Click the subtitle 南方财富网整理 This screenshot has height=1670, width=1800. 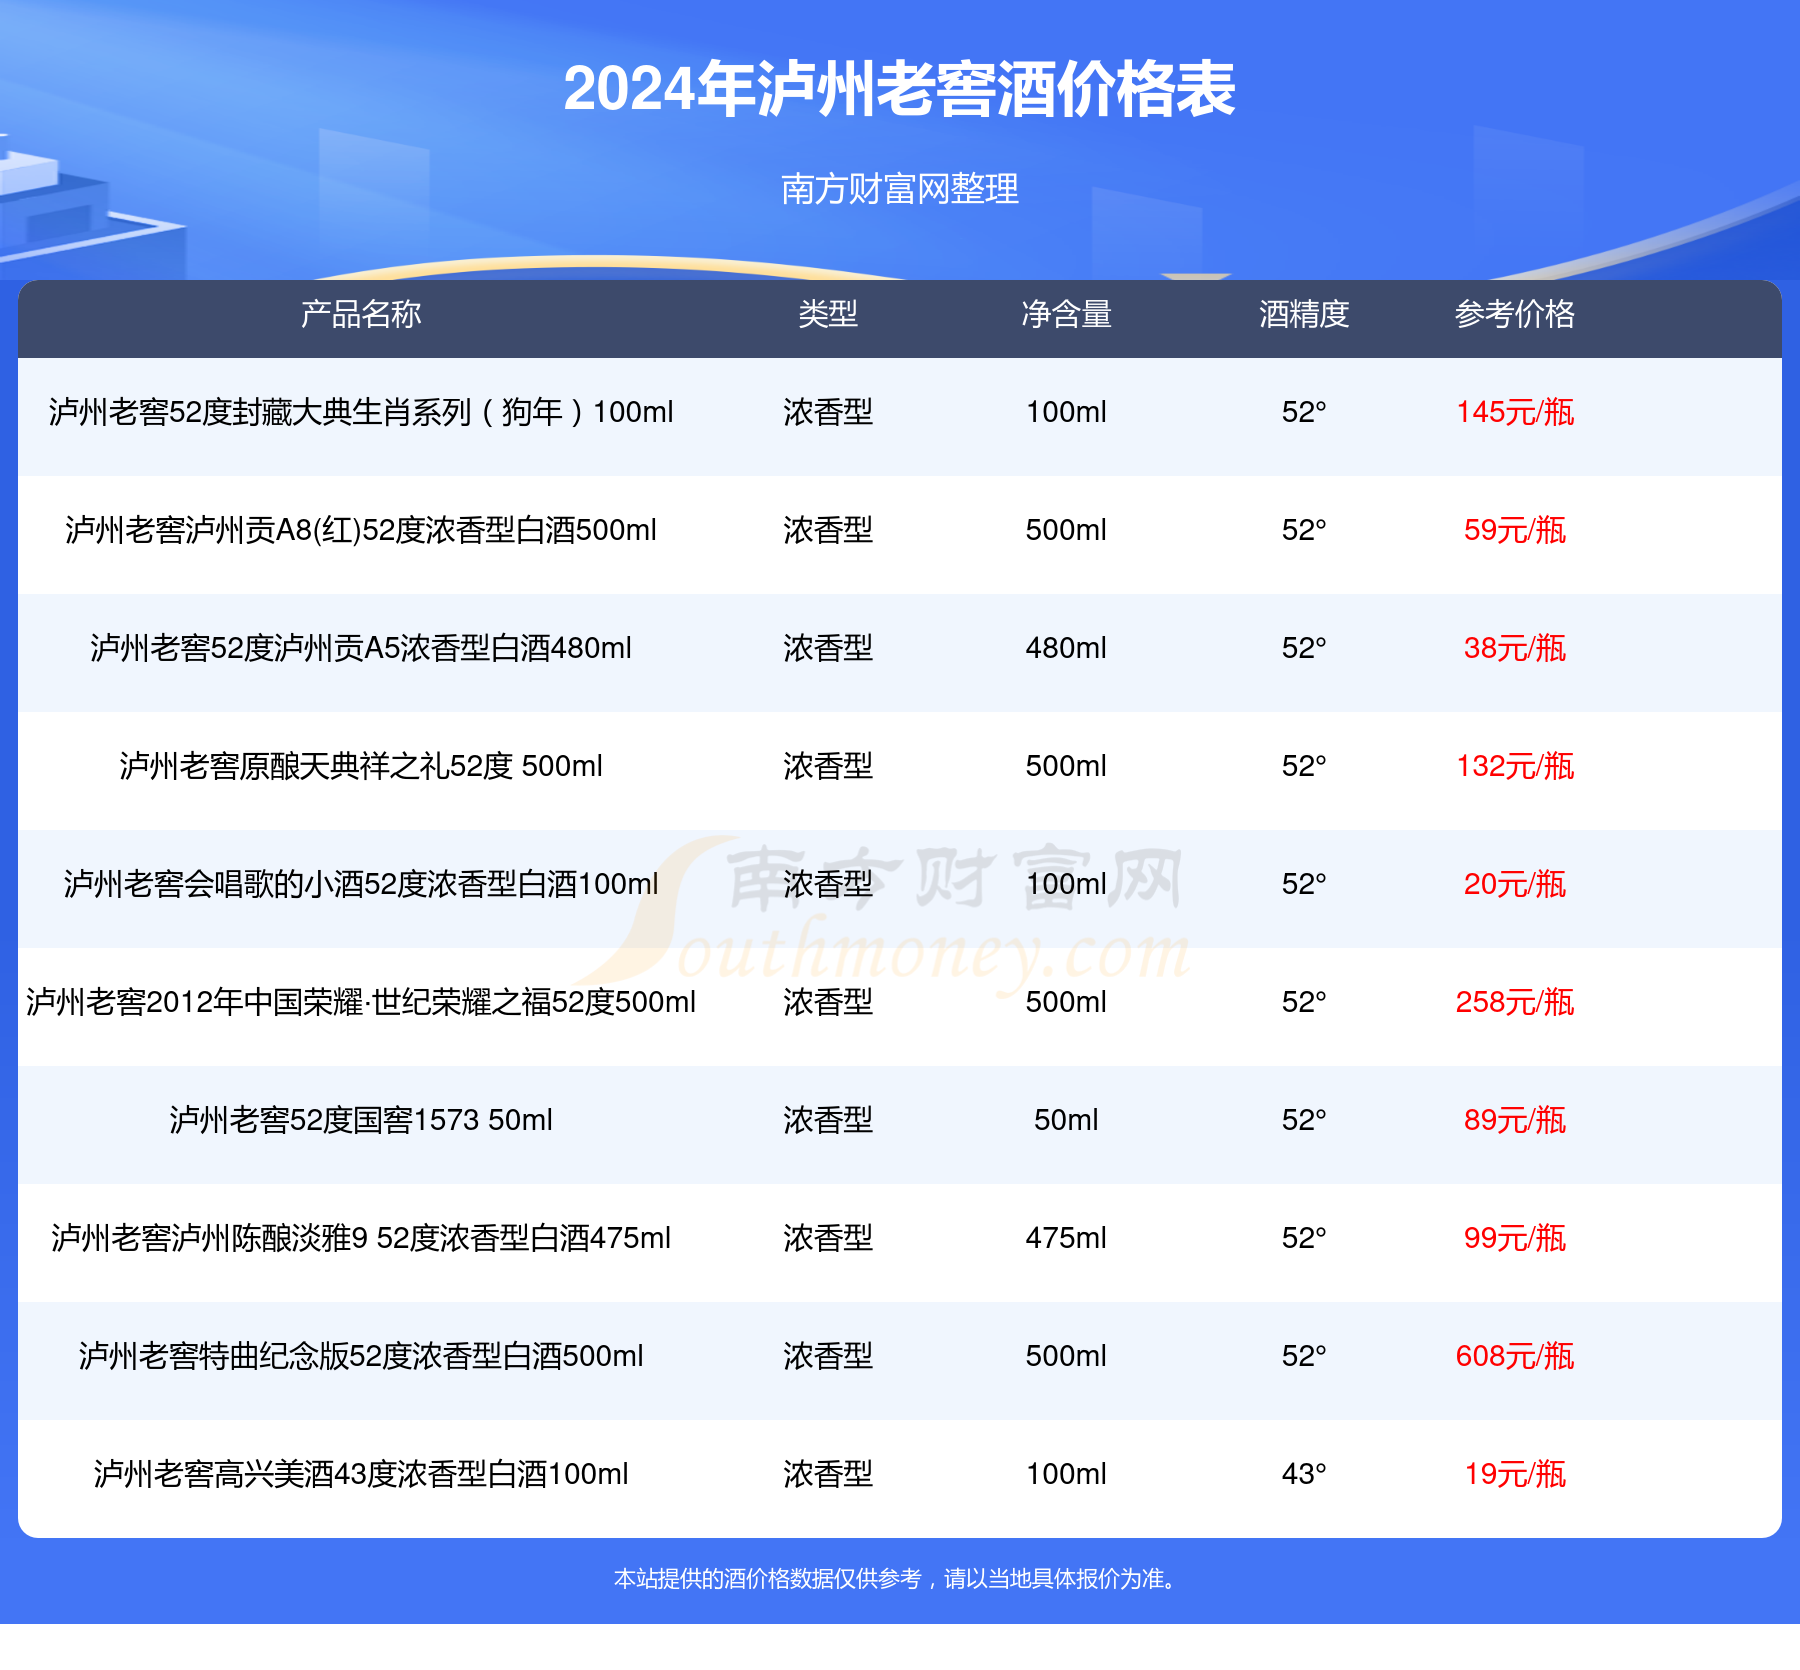pos(899,188)
